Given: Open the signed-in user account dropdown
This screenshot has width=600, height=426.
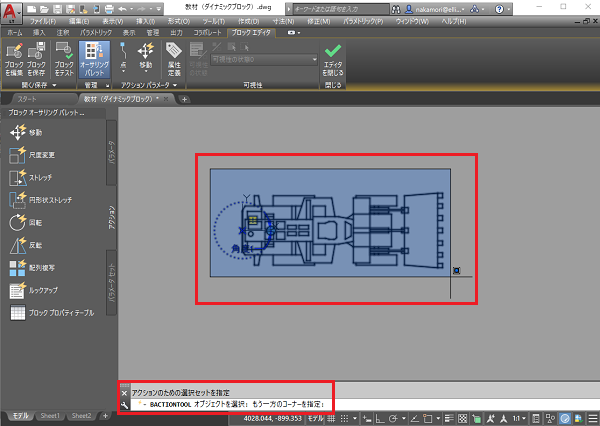Looking at the screenshot, I should 435,9.
